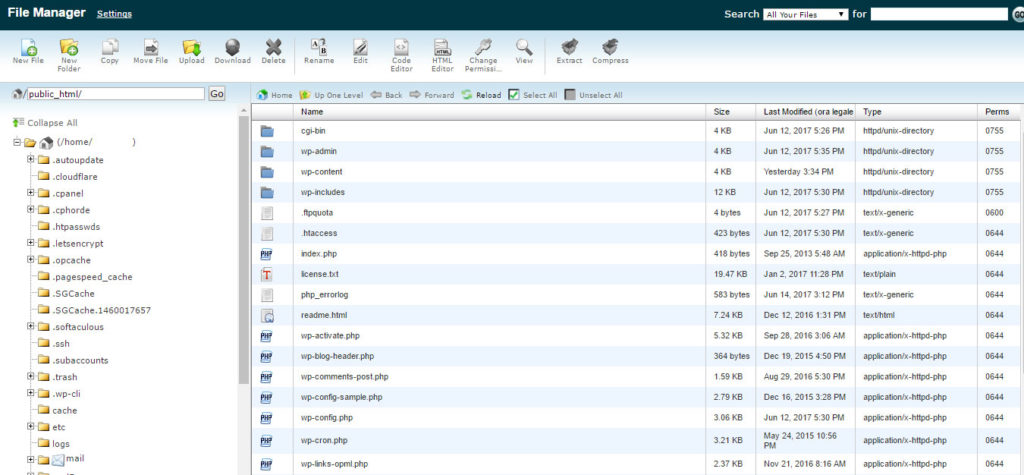Click the Unselect All checkbox

[570, 95]
